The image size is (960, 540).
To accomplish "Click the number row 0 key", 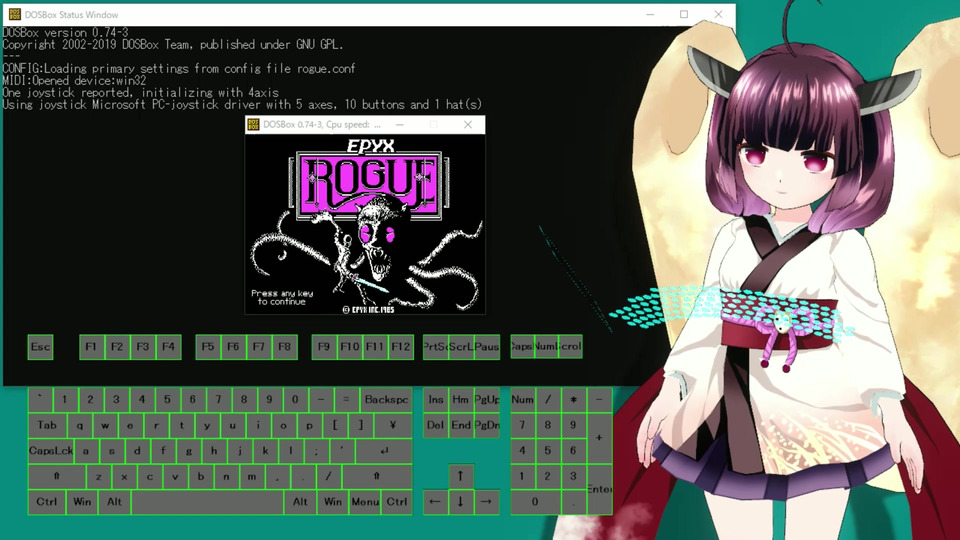I will click(295, 400).
